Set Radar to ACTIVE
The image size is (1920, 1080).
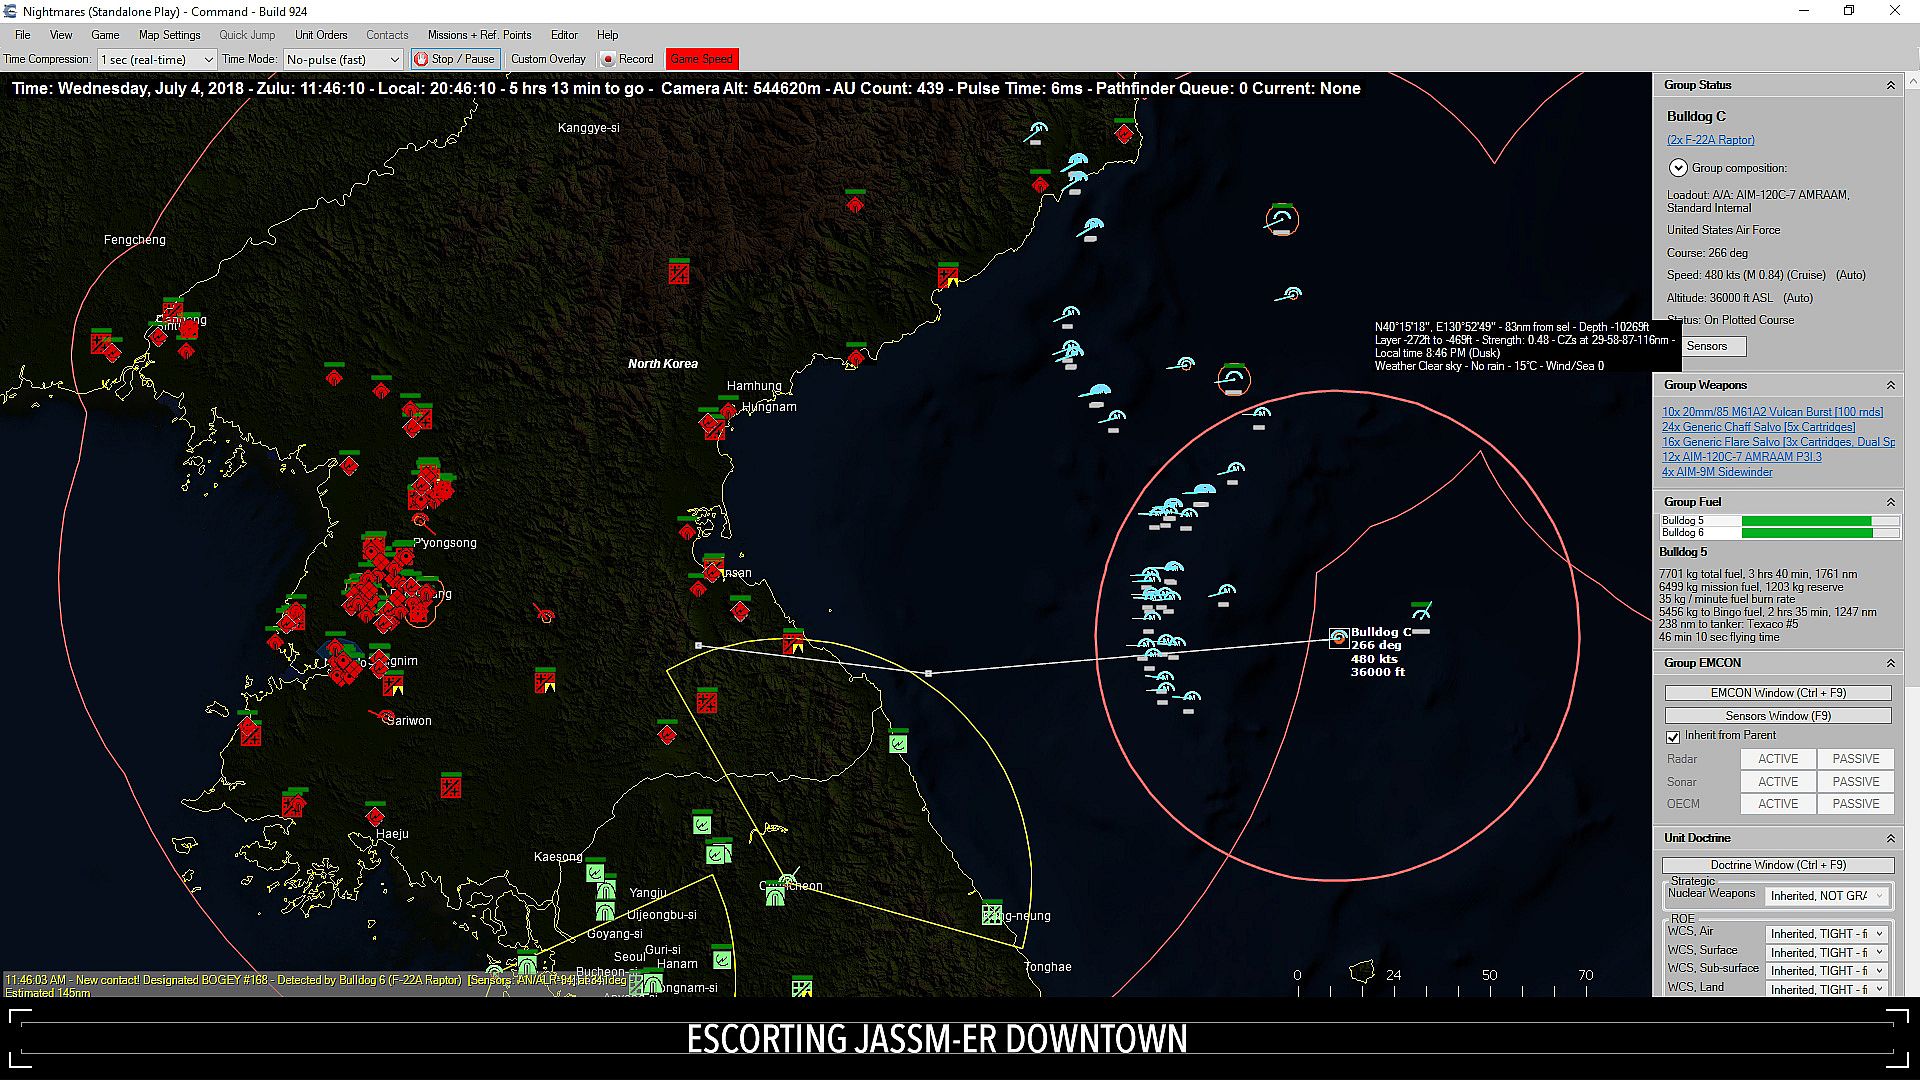point(1777,759)
